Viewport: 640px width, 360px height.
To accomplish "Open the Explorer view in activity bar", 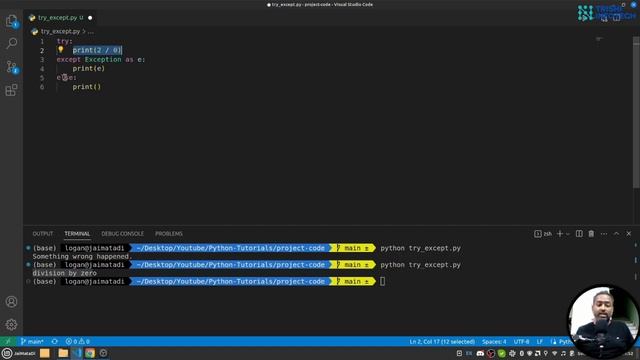I will tap(11, 20).
